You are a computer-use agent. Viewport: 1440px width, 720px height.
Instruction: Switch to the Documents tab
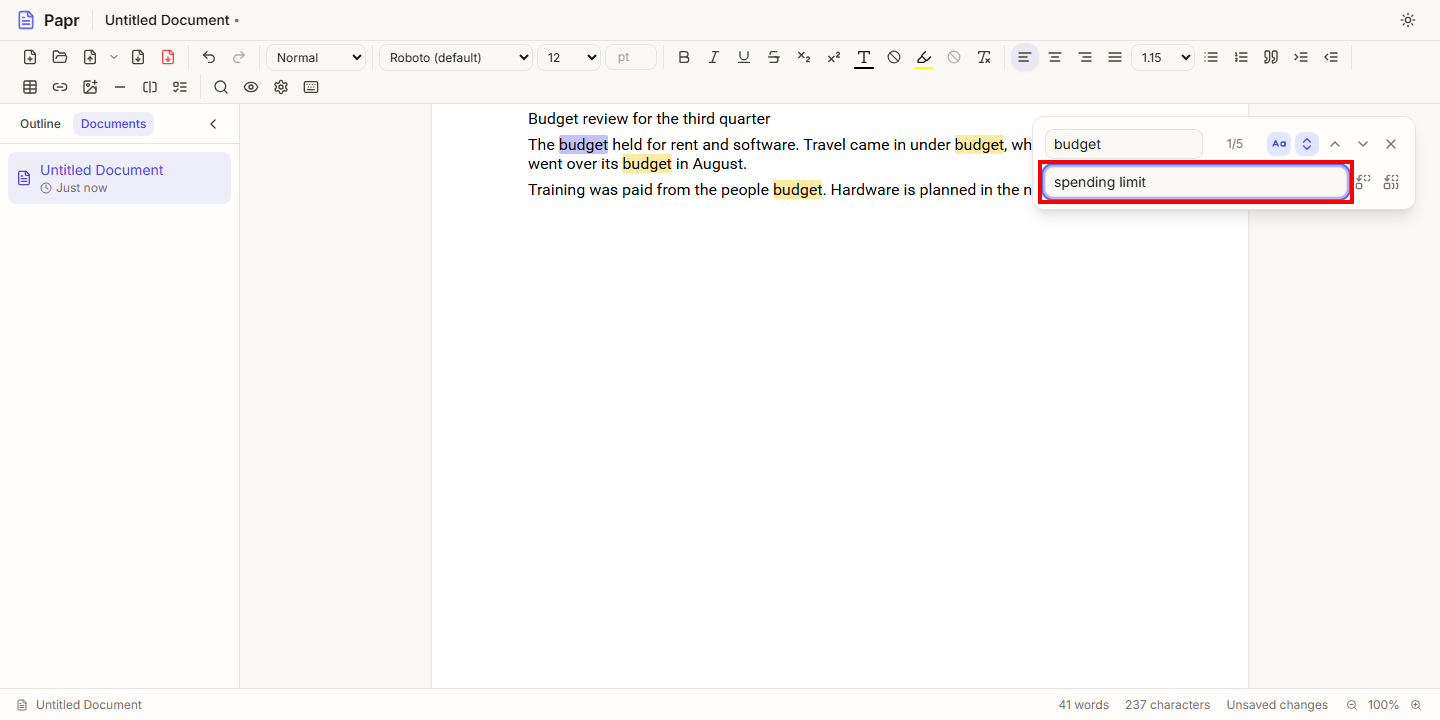click(x=114, y=124)
